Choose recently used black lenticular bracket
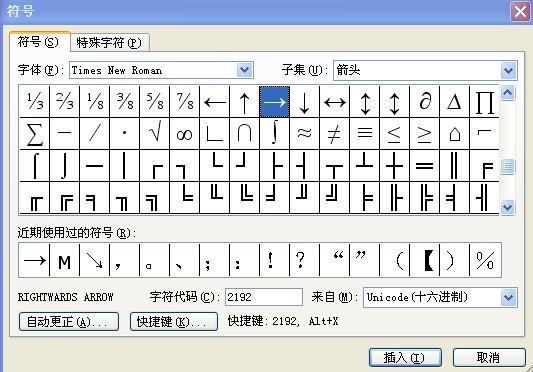 click(x=425, y=260)
